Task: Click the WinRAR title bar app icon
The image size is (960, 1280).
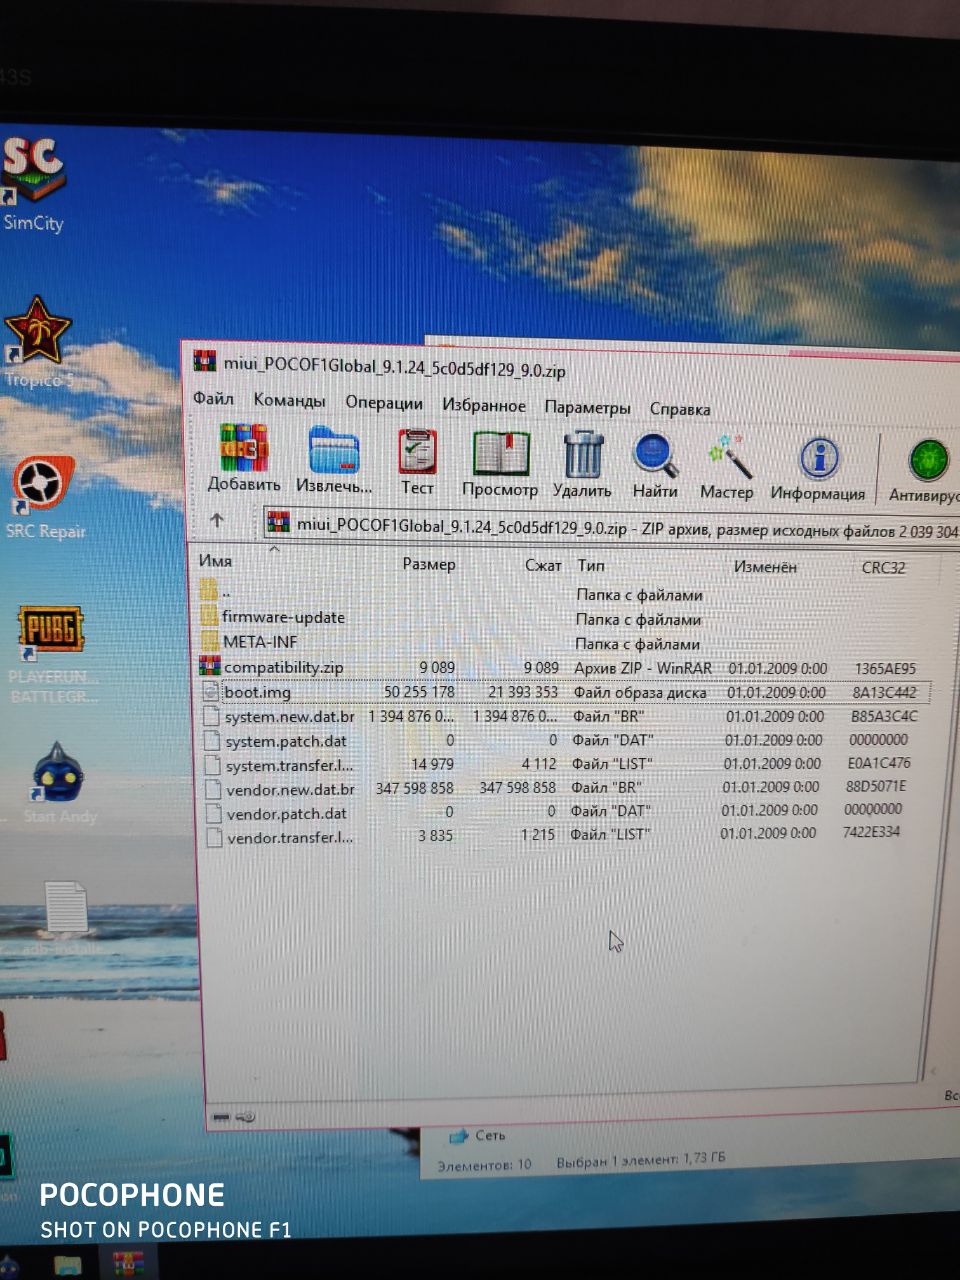Action: (x=205, y=361)
